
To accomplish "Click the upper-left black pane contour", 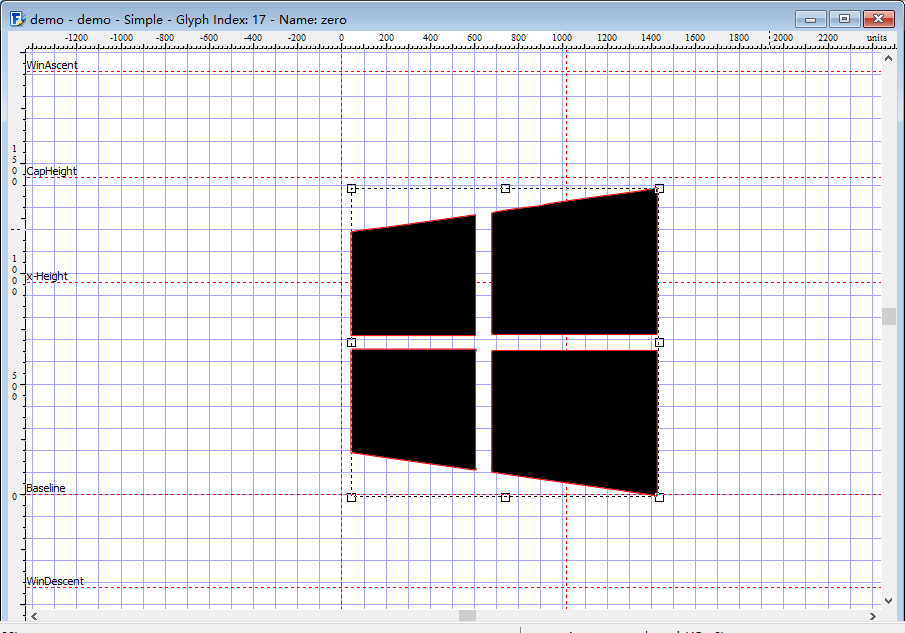I will click(413, 280).
